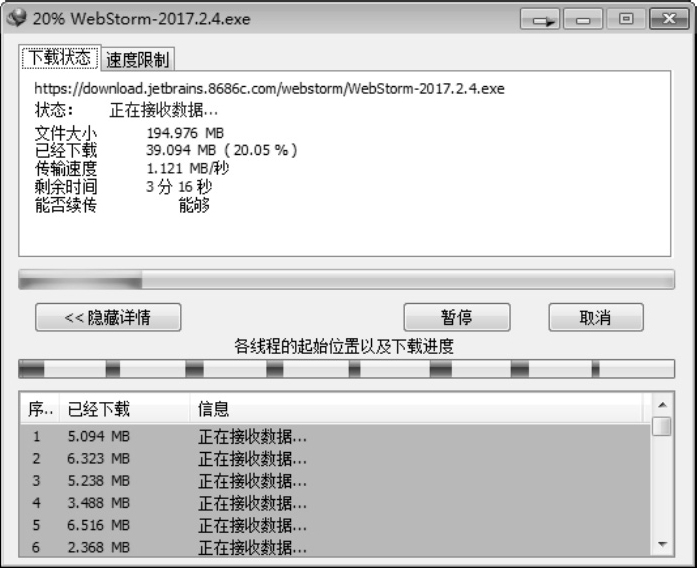
Task: Minimize the download dialog window
Action: coord(582,19)
